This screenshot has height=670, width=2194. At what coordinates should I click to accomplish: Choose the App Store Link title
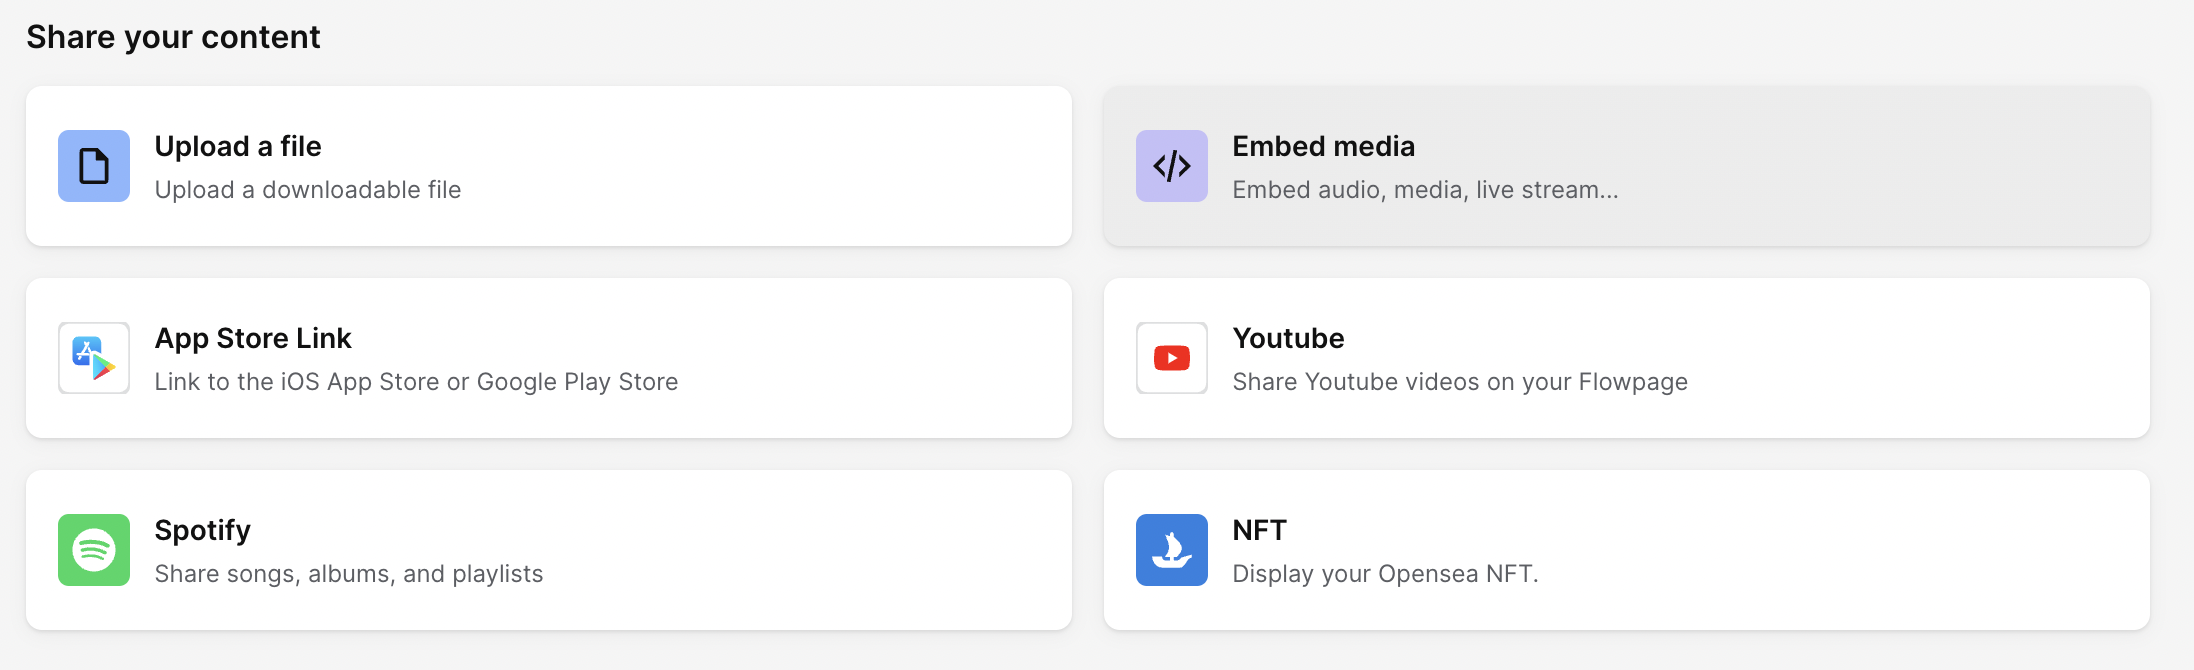coord(253,338)
